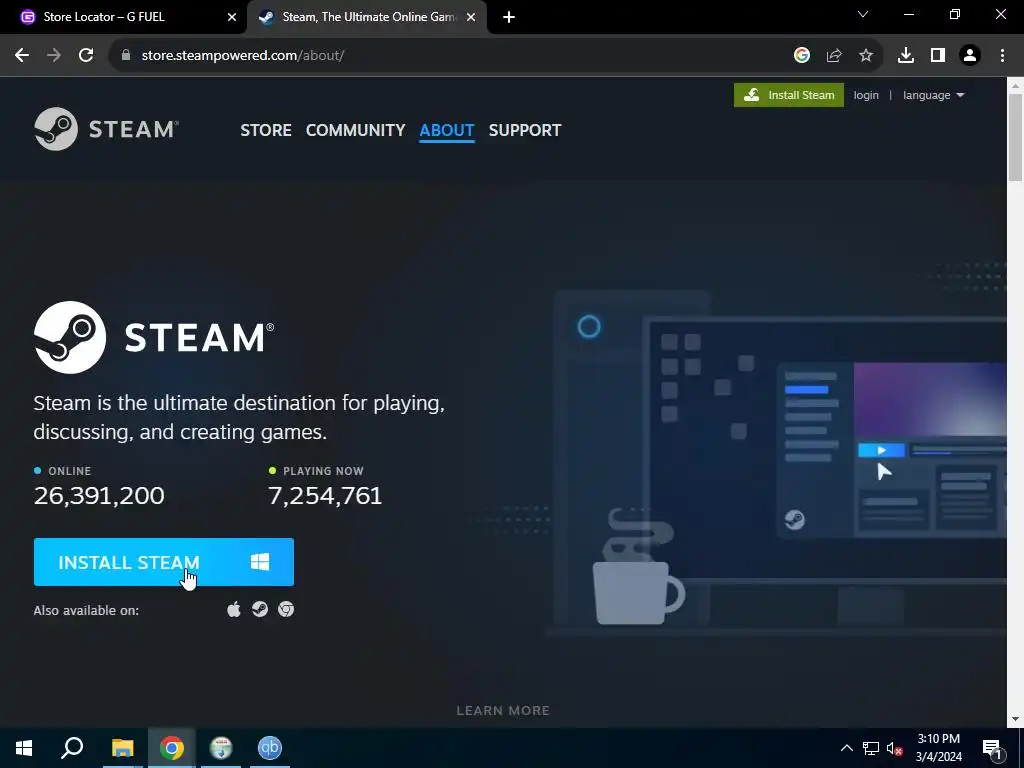Screen dimensions: 1024x768
Task: Open the STORE menu
Action: (266, 130)
